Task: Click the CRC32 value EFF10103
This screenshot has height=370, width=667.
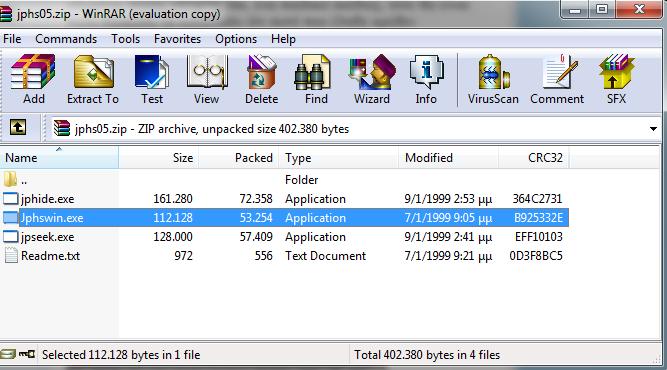Action: tap(539, 236)
